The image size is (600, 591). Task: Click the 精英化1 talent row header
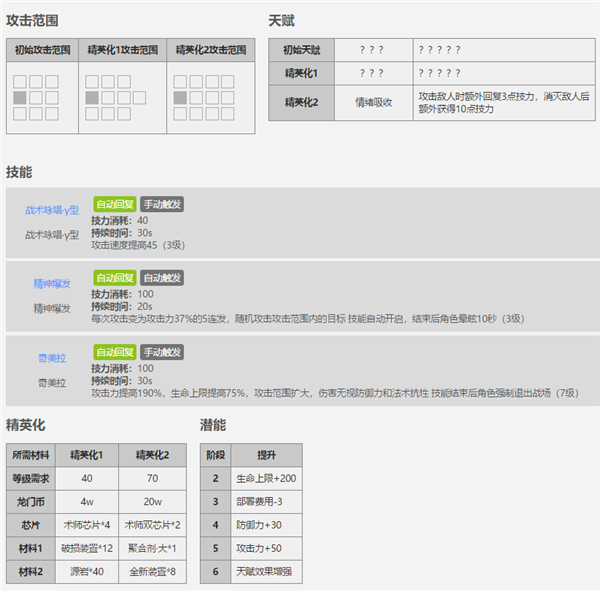click(302, 73)
